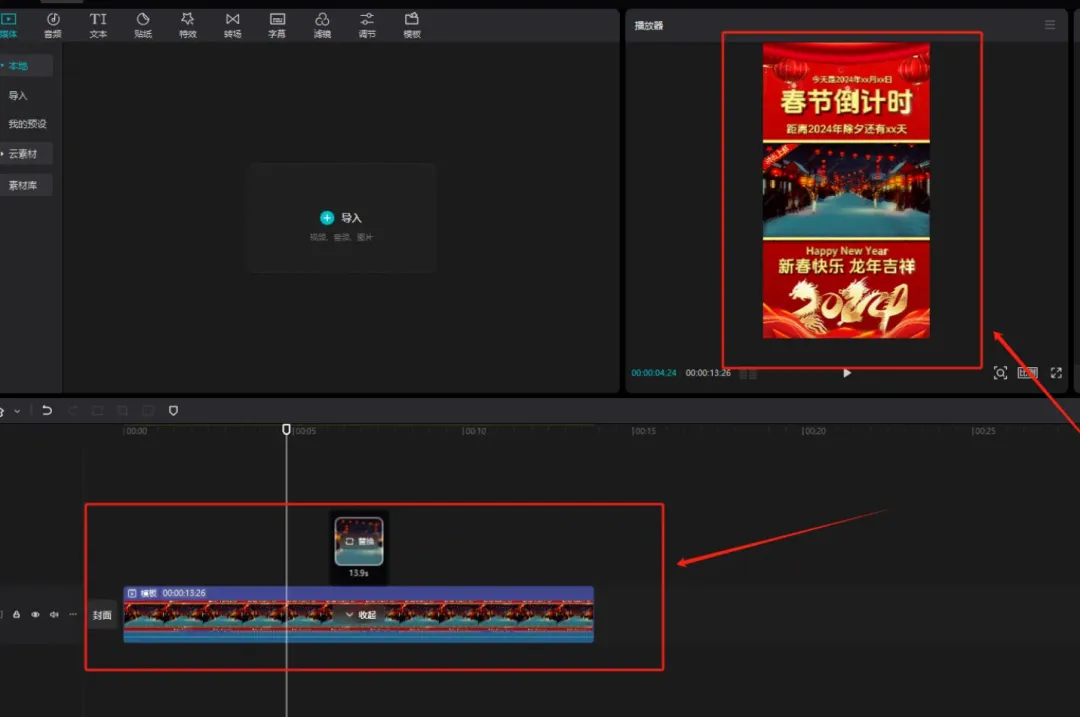Screen dimensions: 1080x717
Task: Hide the main track with eye icon
Action: coord(35,614)
